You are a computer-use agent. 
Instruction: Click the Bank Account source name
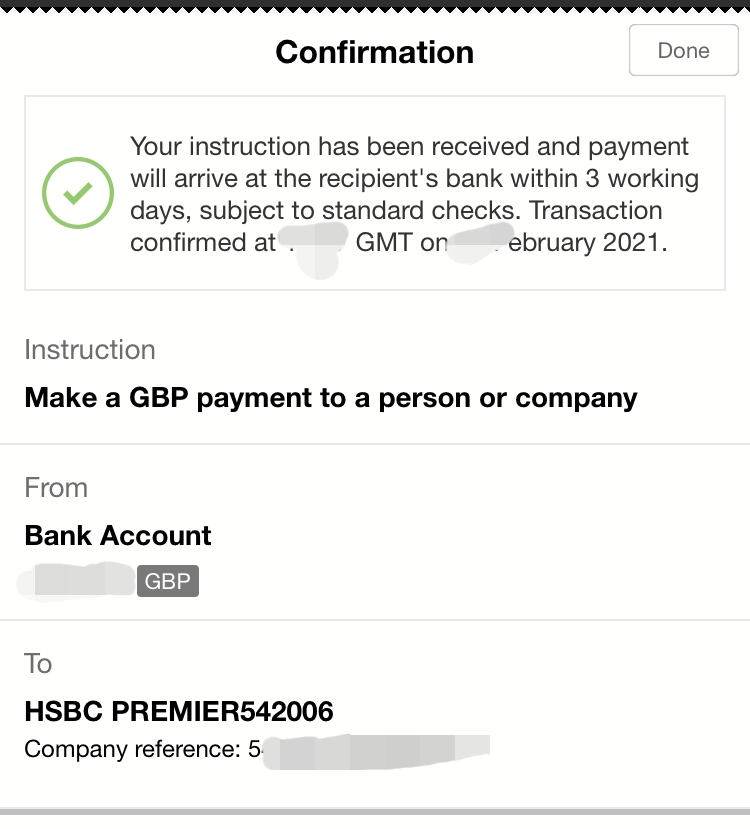coord(118,535)
